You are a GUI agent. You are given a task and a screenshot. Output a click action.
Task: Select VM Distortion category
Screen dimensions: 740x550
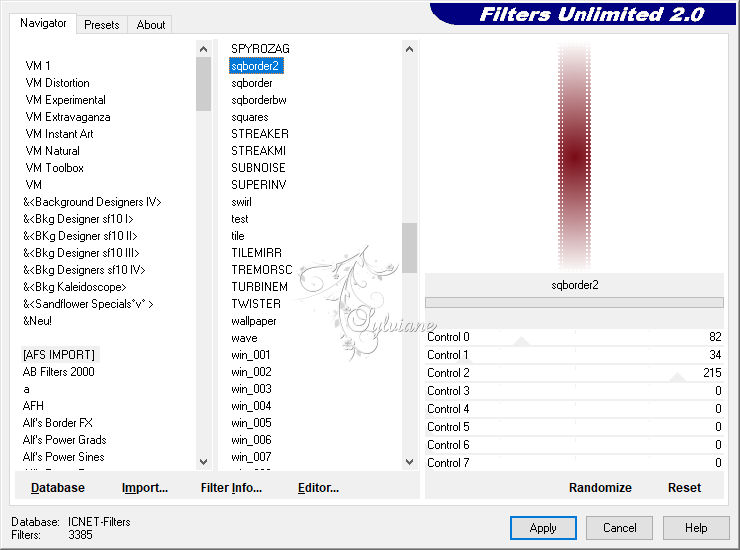(x=58, y=83)
